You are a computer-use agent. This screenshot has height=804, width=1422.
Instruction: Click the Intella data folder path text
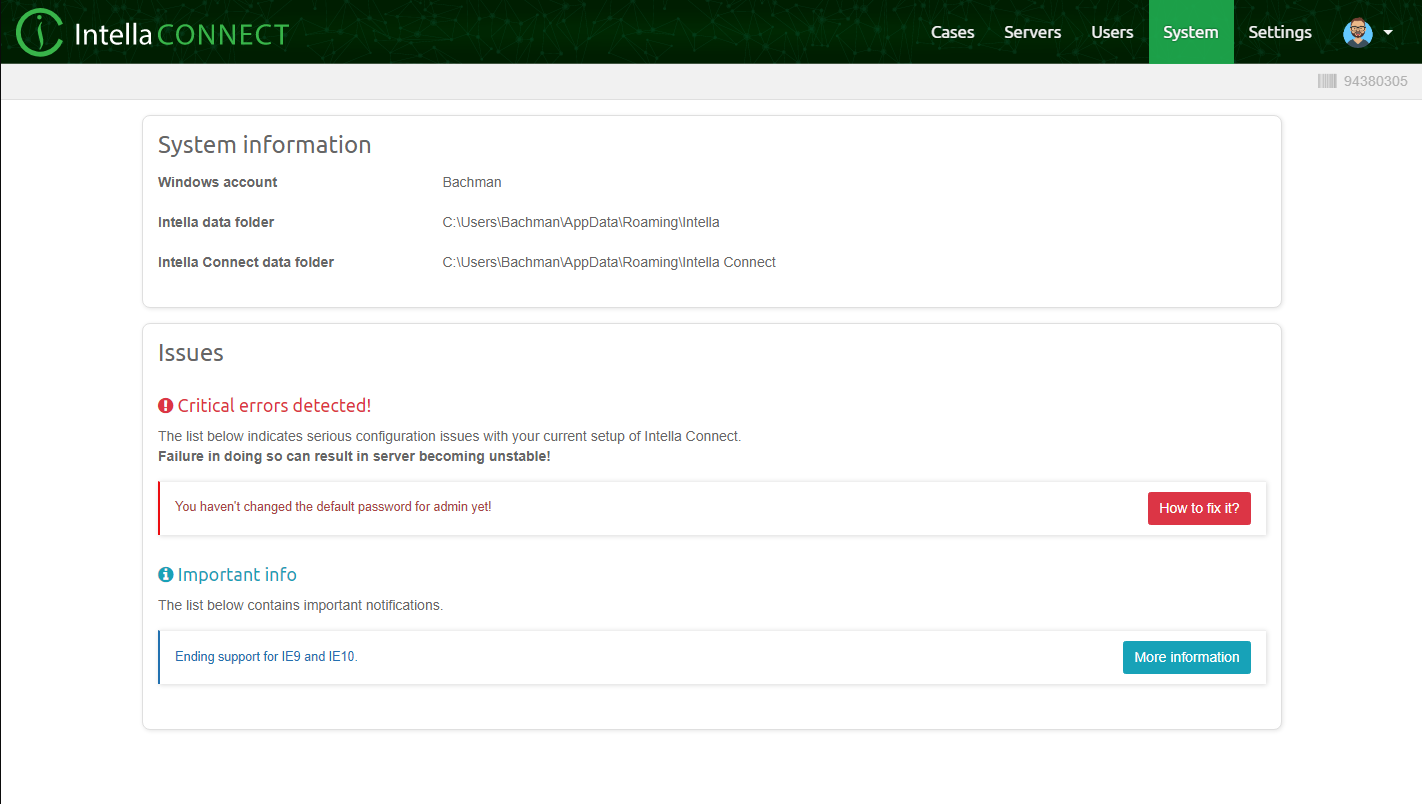pyautogui.click(x=580, y=222)
